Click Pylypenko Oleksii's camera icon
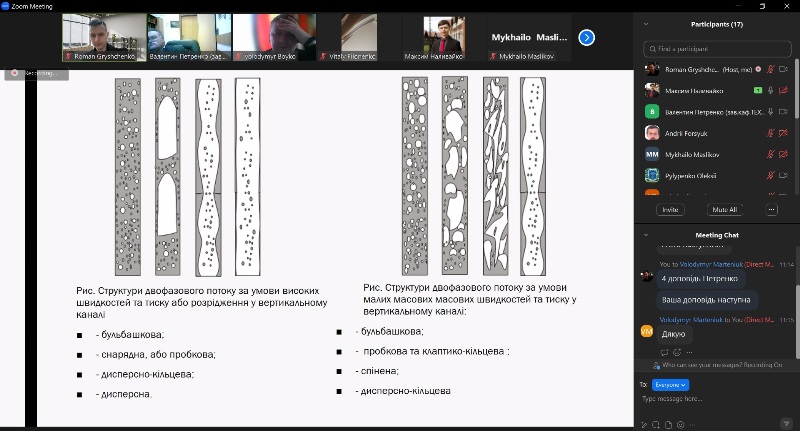The image size is (800, 431). coord(784,175)
